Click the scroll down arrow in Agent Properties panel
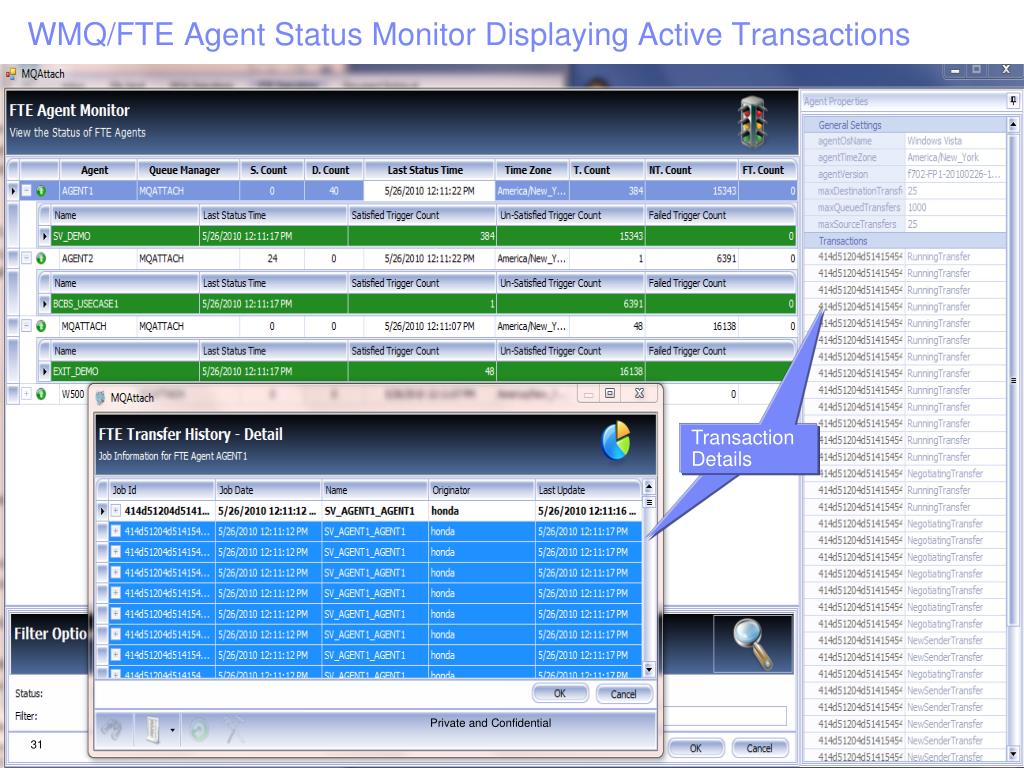 point(1013,752)
